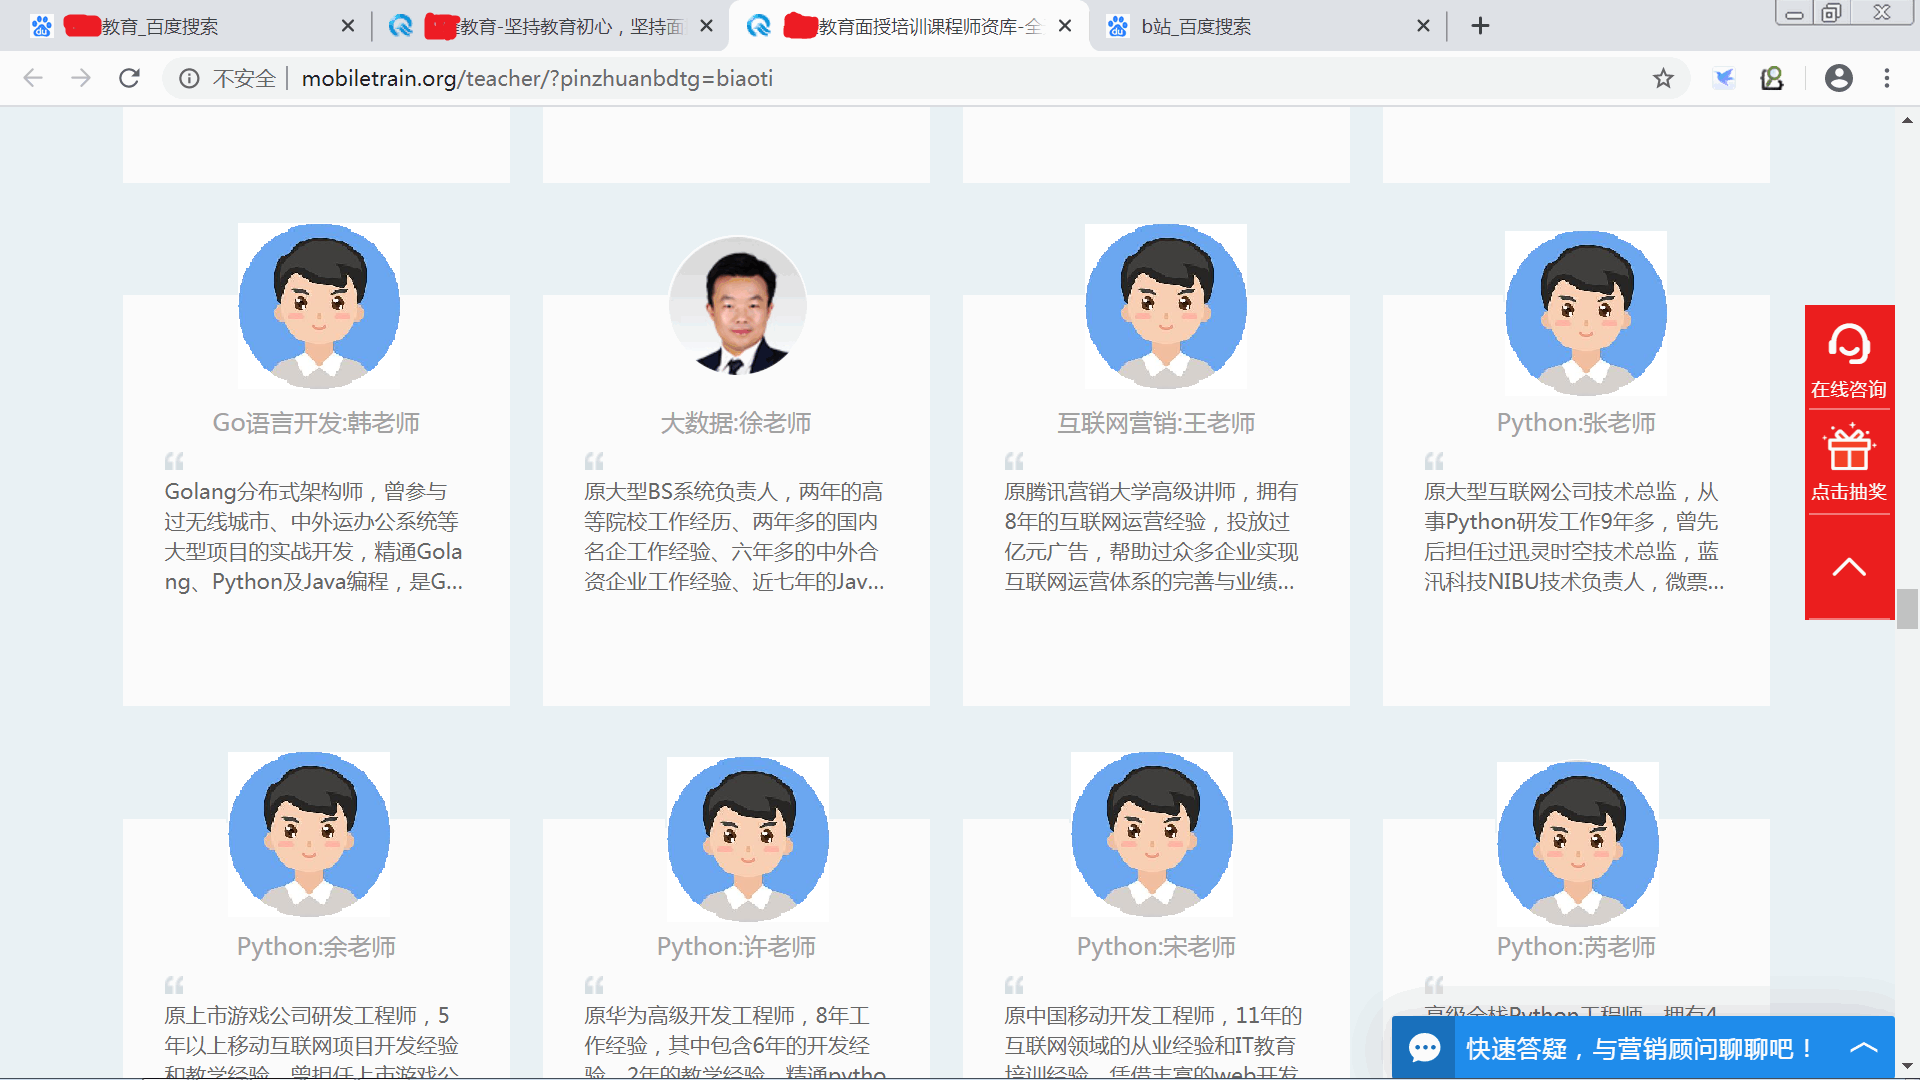This screenshot has height=1080, width=1920.
Task: Open a new browser tab
Action: (1480, 26)
